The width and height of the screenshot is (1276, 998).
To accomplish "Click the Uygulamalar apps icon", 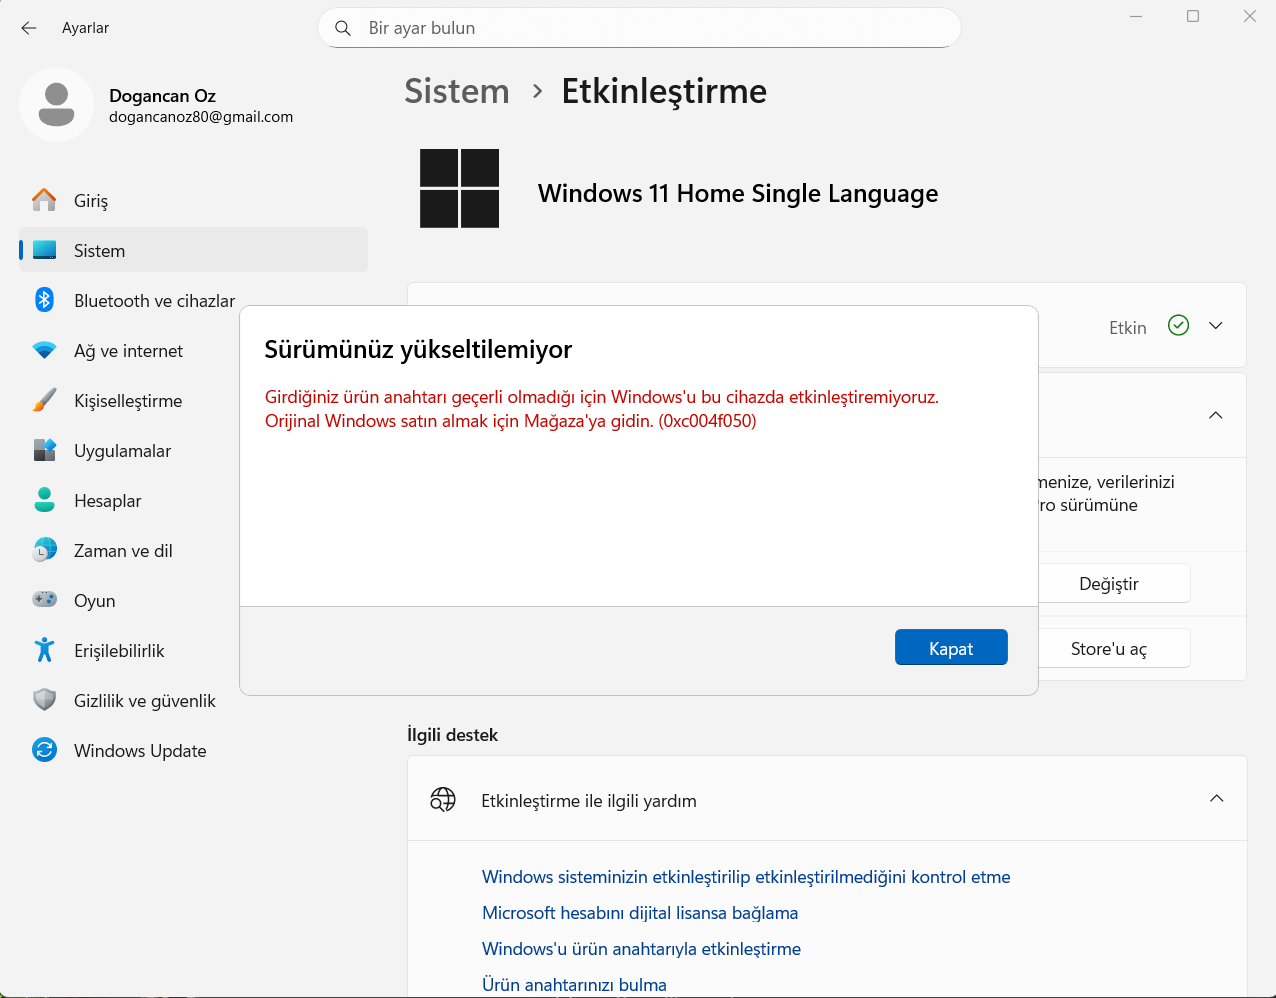I will pyautogui.click(x=44, y=450).
